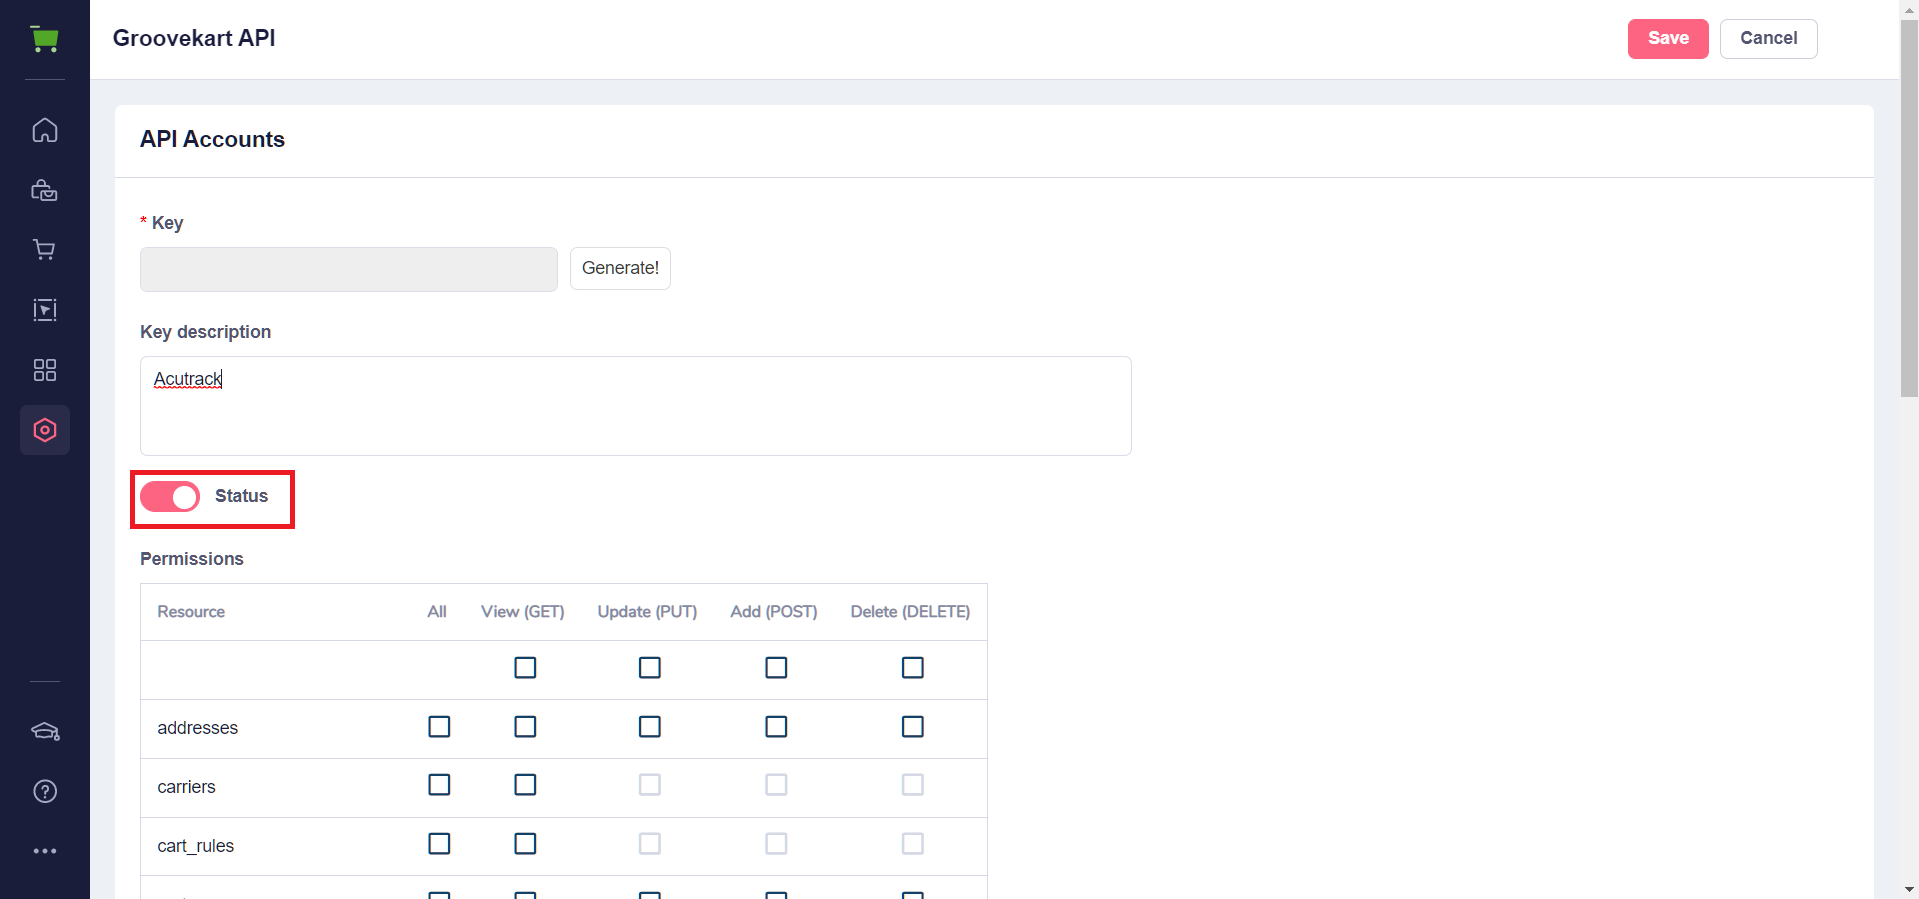The height and width of the screenshot is (899, 1919).
Task: Check Update (PUT) for addresses
Action: [650, 726]
